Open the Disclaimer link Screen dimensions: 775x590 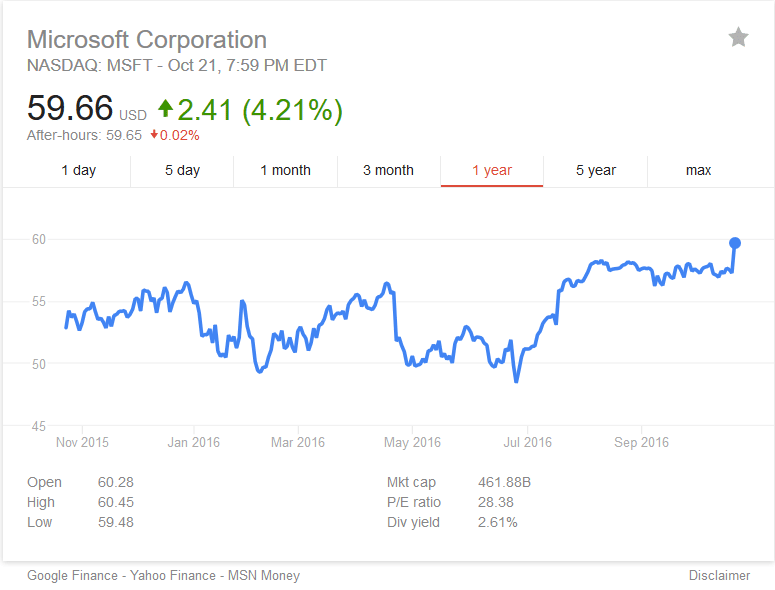tap(719, 576)
